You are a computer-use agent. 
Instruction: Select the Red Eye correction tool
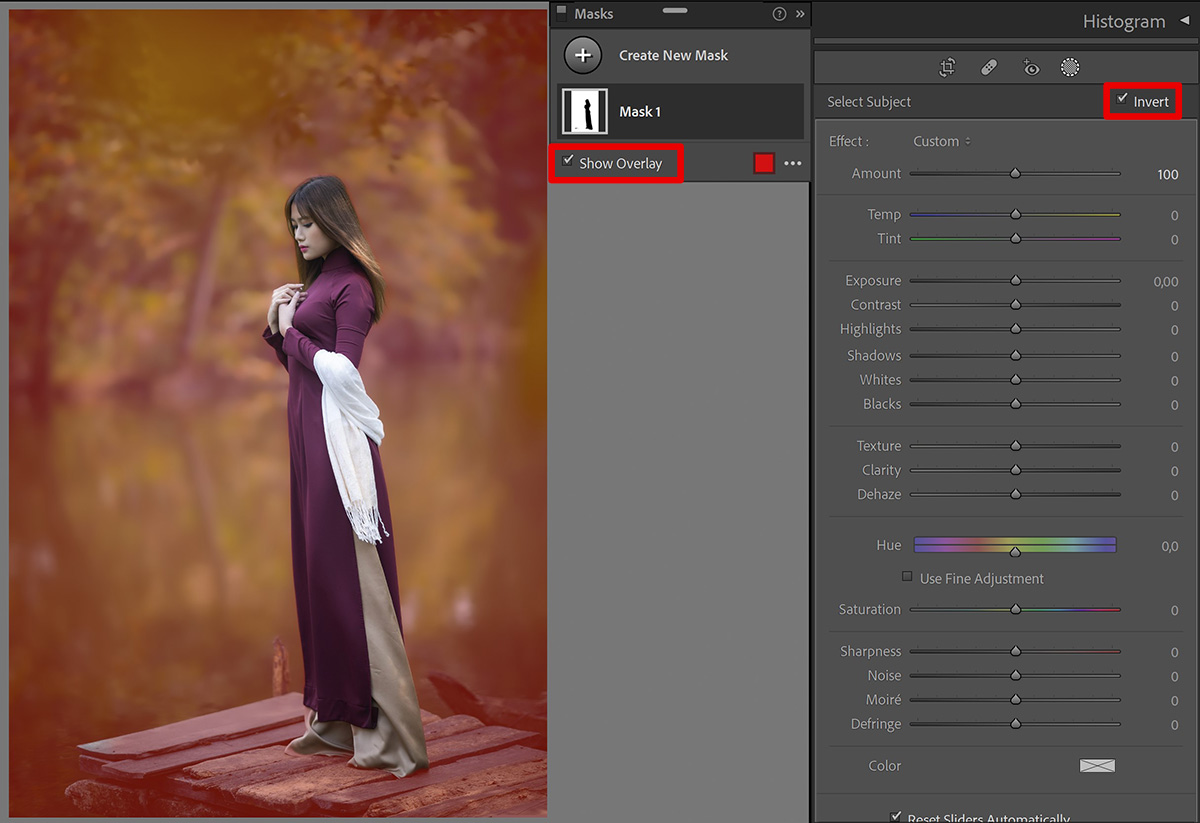coord(1030,67)
